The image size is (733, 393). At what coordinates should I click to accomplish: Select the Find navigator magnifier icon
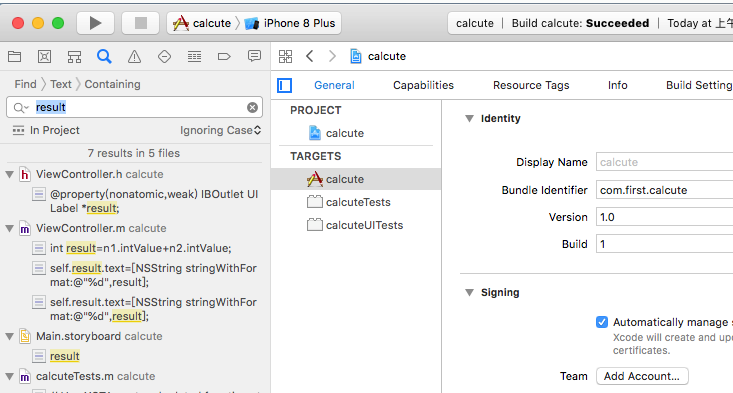[x=104, y=57]
